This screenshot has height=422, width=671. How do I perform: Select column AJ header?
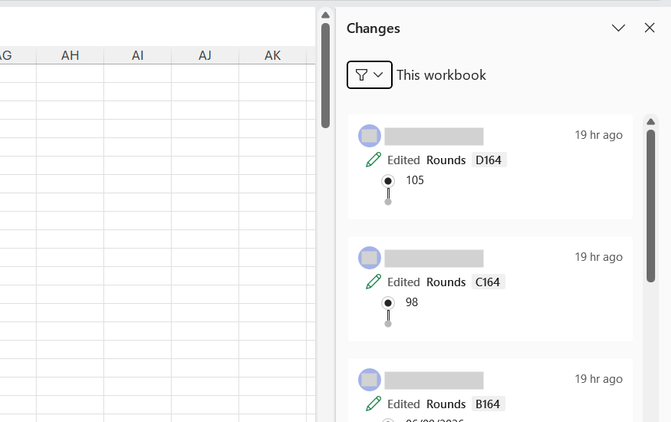pyautogui.click(x=205, y=55)
